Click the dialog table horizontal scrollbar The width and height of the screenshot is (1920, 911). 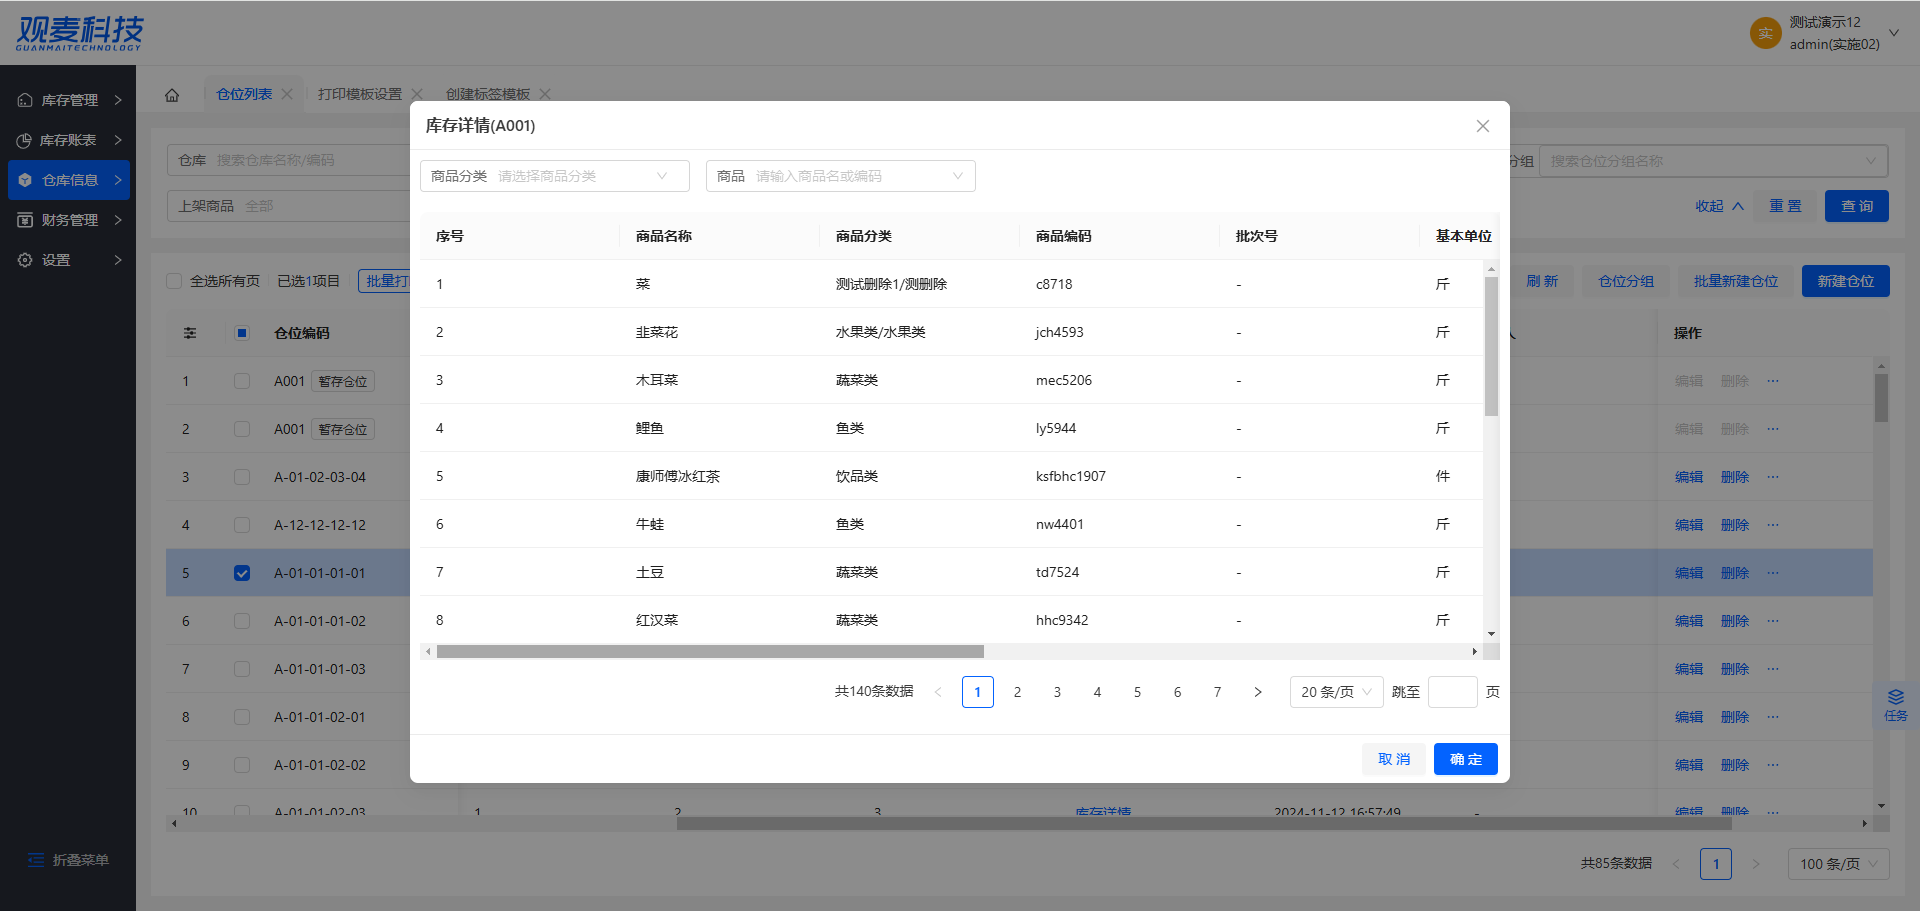coord(710,652)
